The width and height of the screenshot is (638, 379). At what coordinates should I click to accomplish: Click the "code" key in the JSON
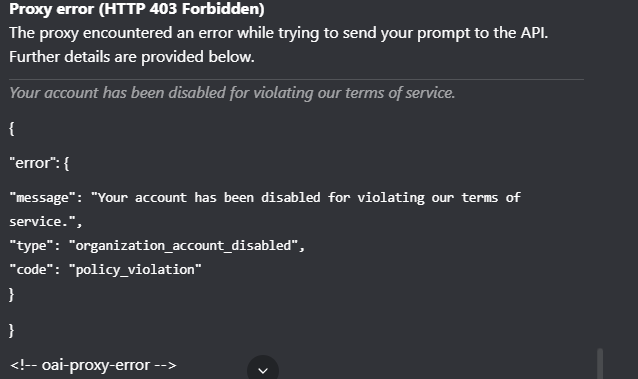[31, 270]
